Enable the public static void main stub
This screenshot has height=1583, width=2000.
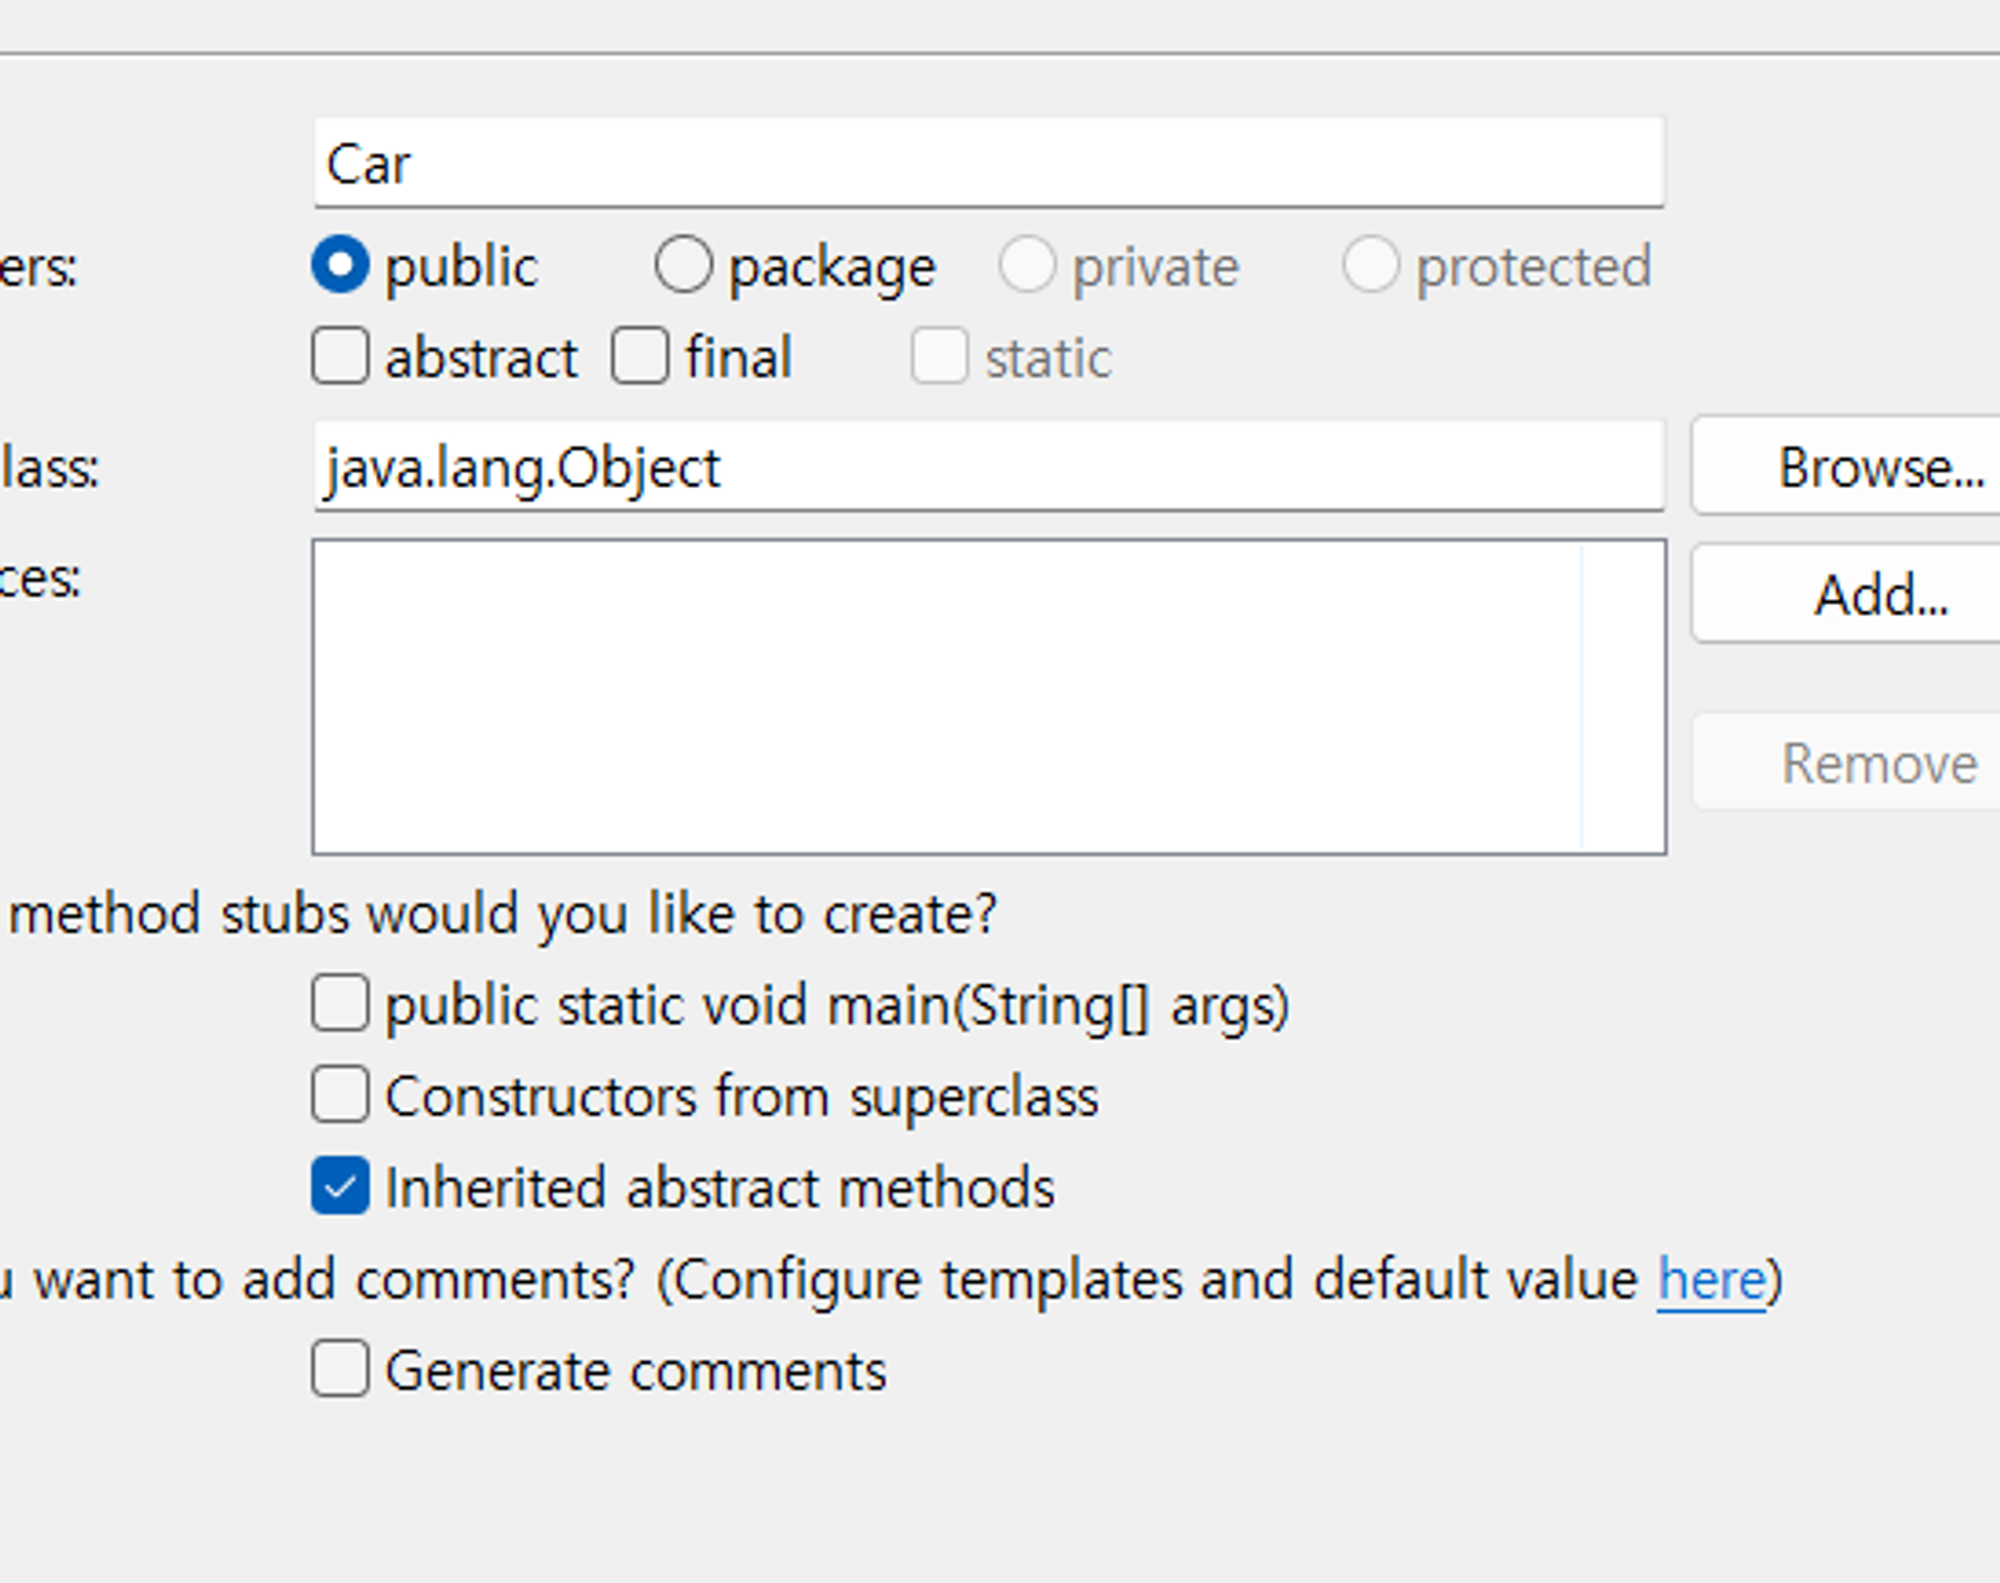[x=340, y=1004]
